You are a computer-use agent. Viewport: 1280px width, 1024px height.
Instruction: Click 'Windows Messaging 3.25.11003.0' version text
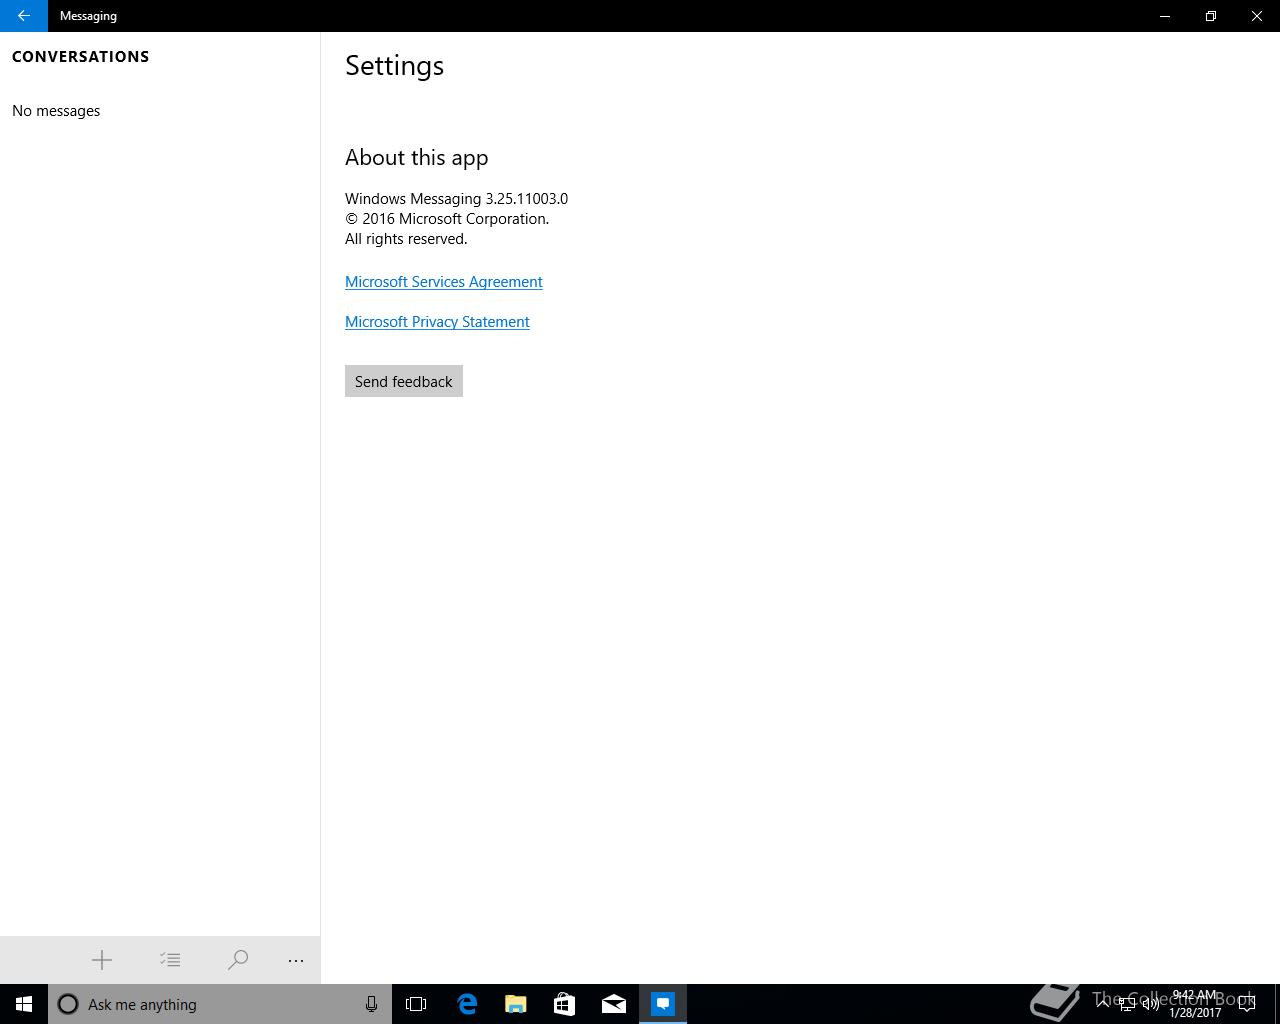coord(456,199)
